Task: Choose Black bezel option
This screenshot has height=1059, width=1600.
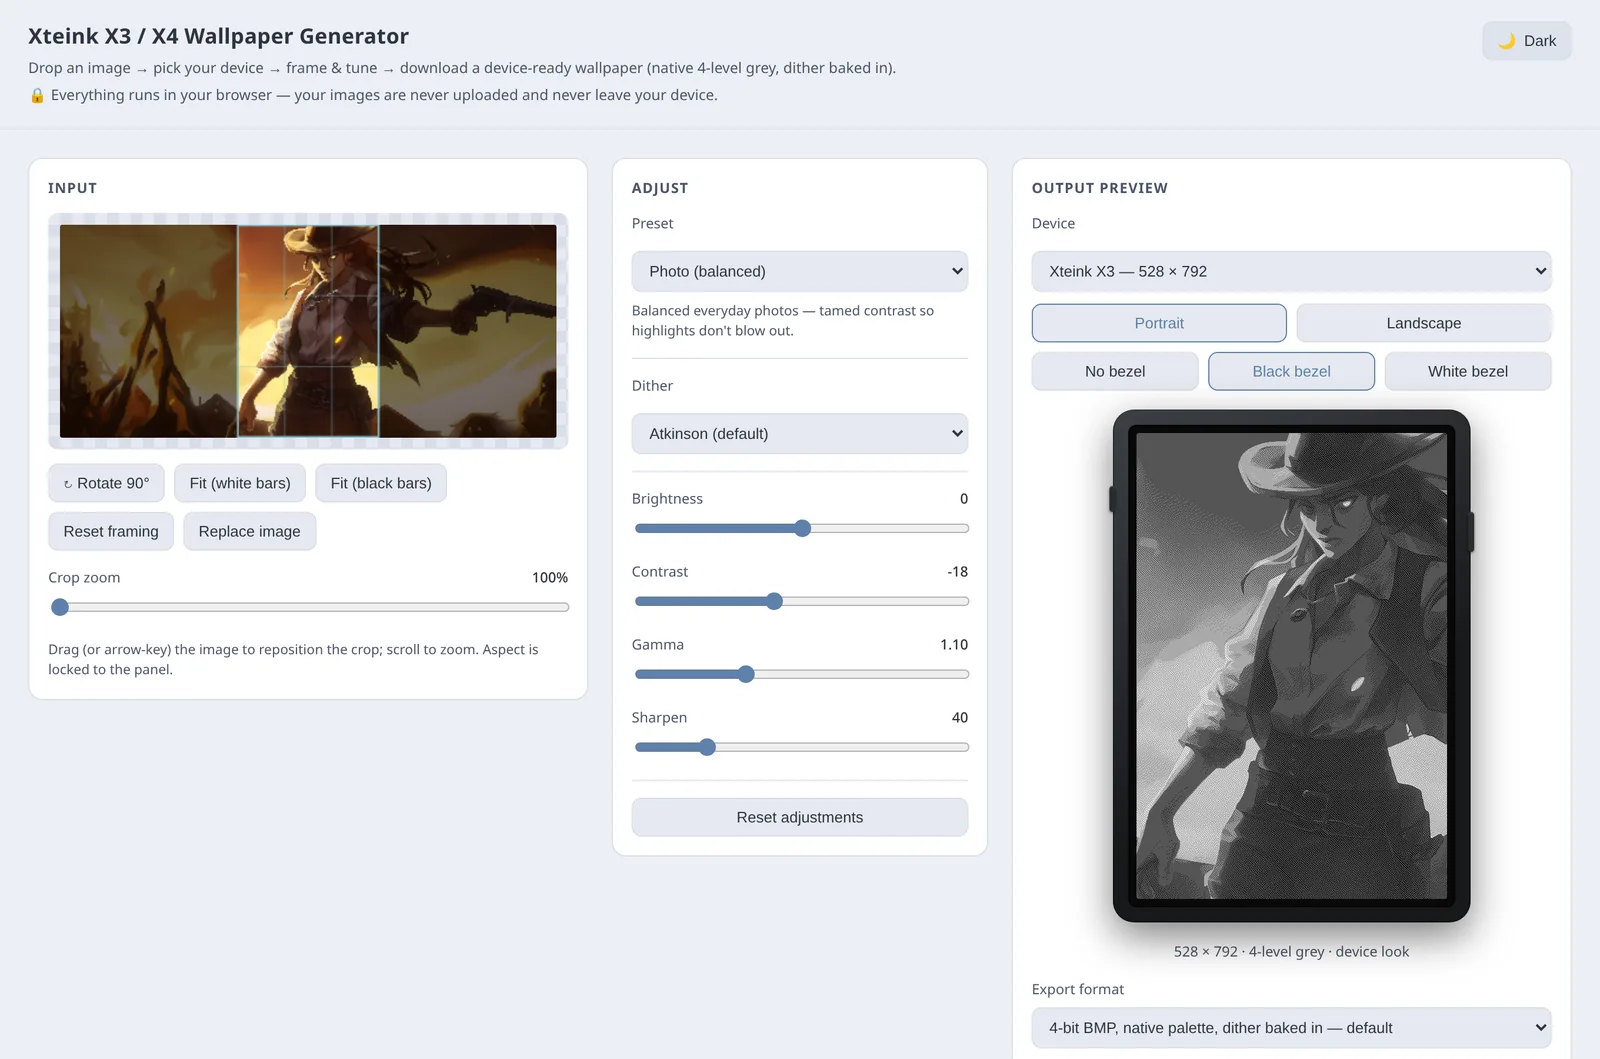Action: pyautogui.click(x=1291, y=371)
